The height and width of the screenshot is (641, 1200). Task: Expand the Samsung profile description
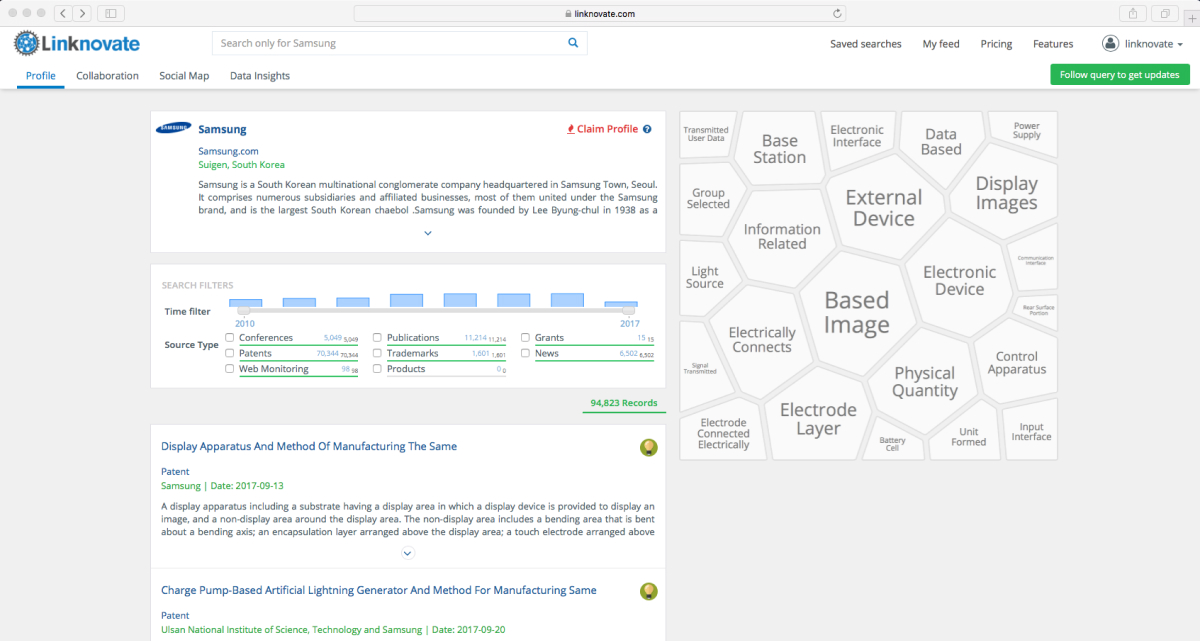point(427,233)
